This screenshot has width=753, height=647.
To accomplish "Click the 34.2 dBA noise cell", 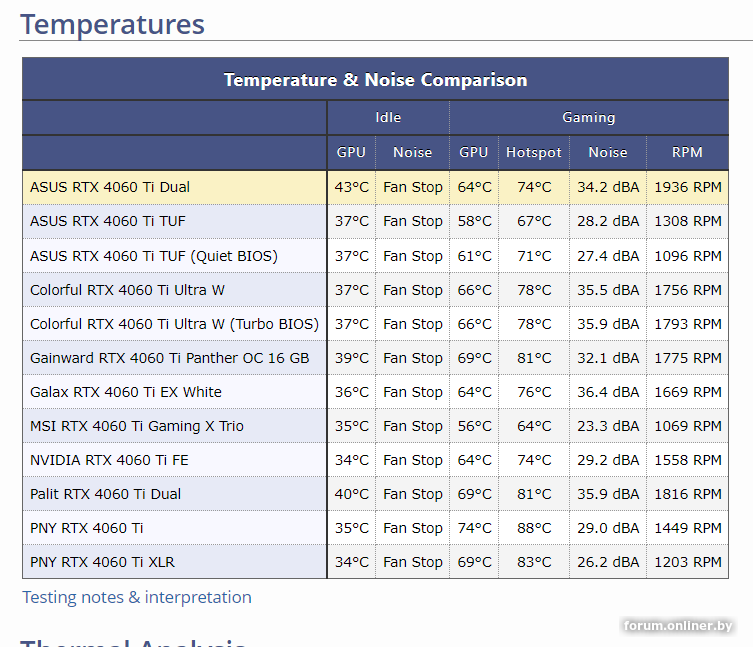I will tap(608, 187).
